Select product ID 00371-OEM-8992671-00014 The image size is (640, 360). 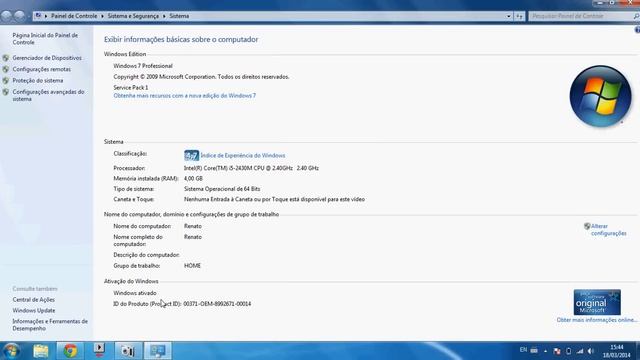[x=217, y=304]
